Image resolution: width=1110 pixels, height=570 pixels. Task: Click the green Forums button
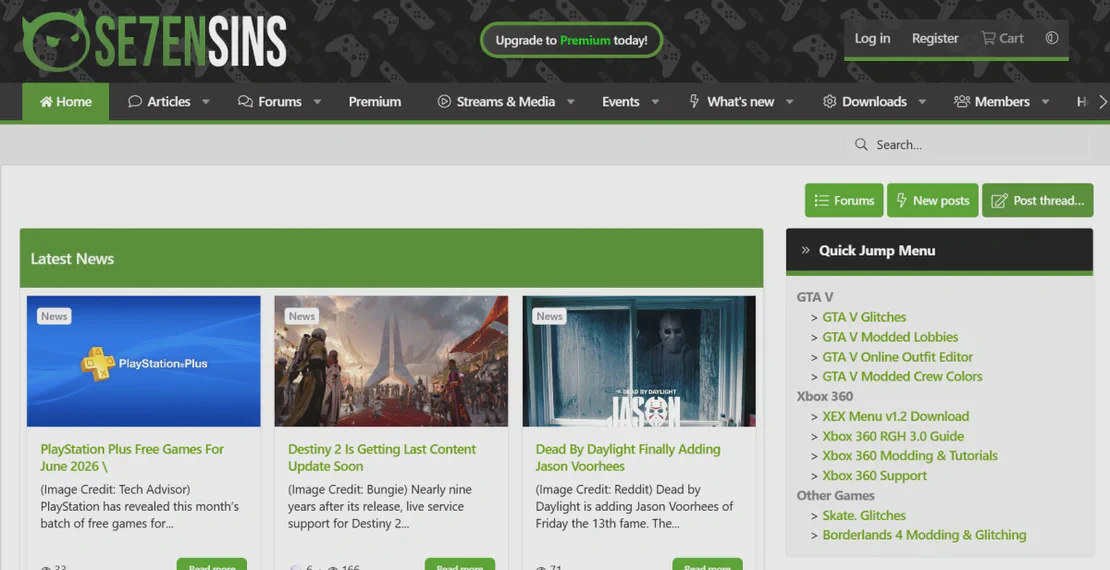pos(844,200)
